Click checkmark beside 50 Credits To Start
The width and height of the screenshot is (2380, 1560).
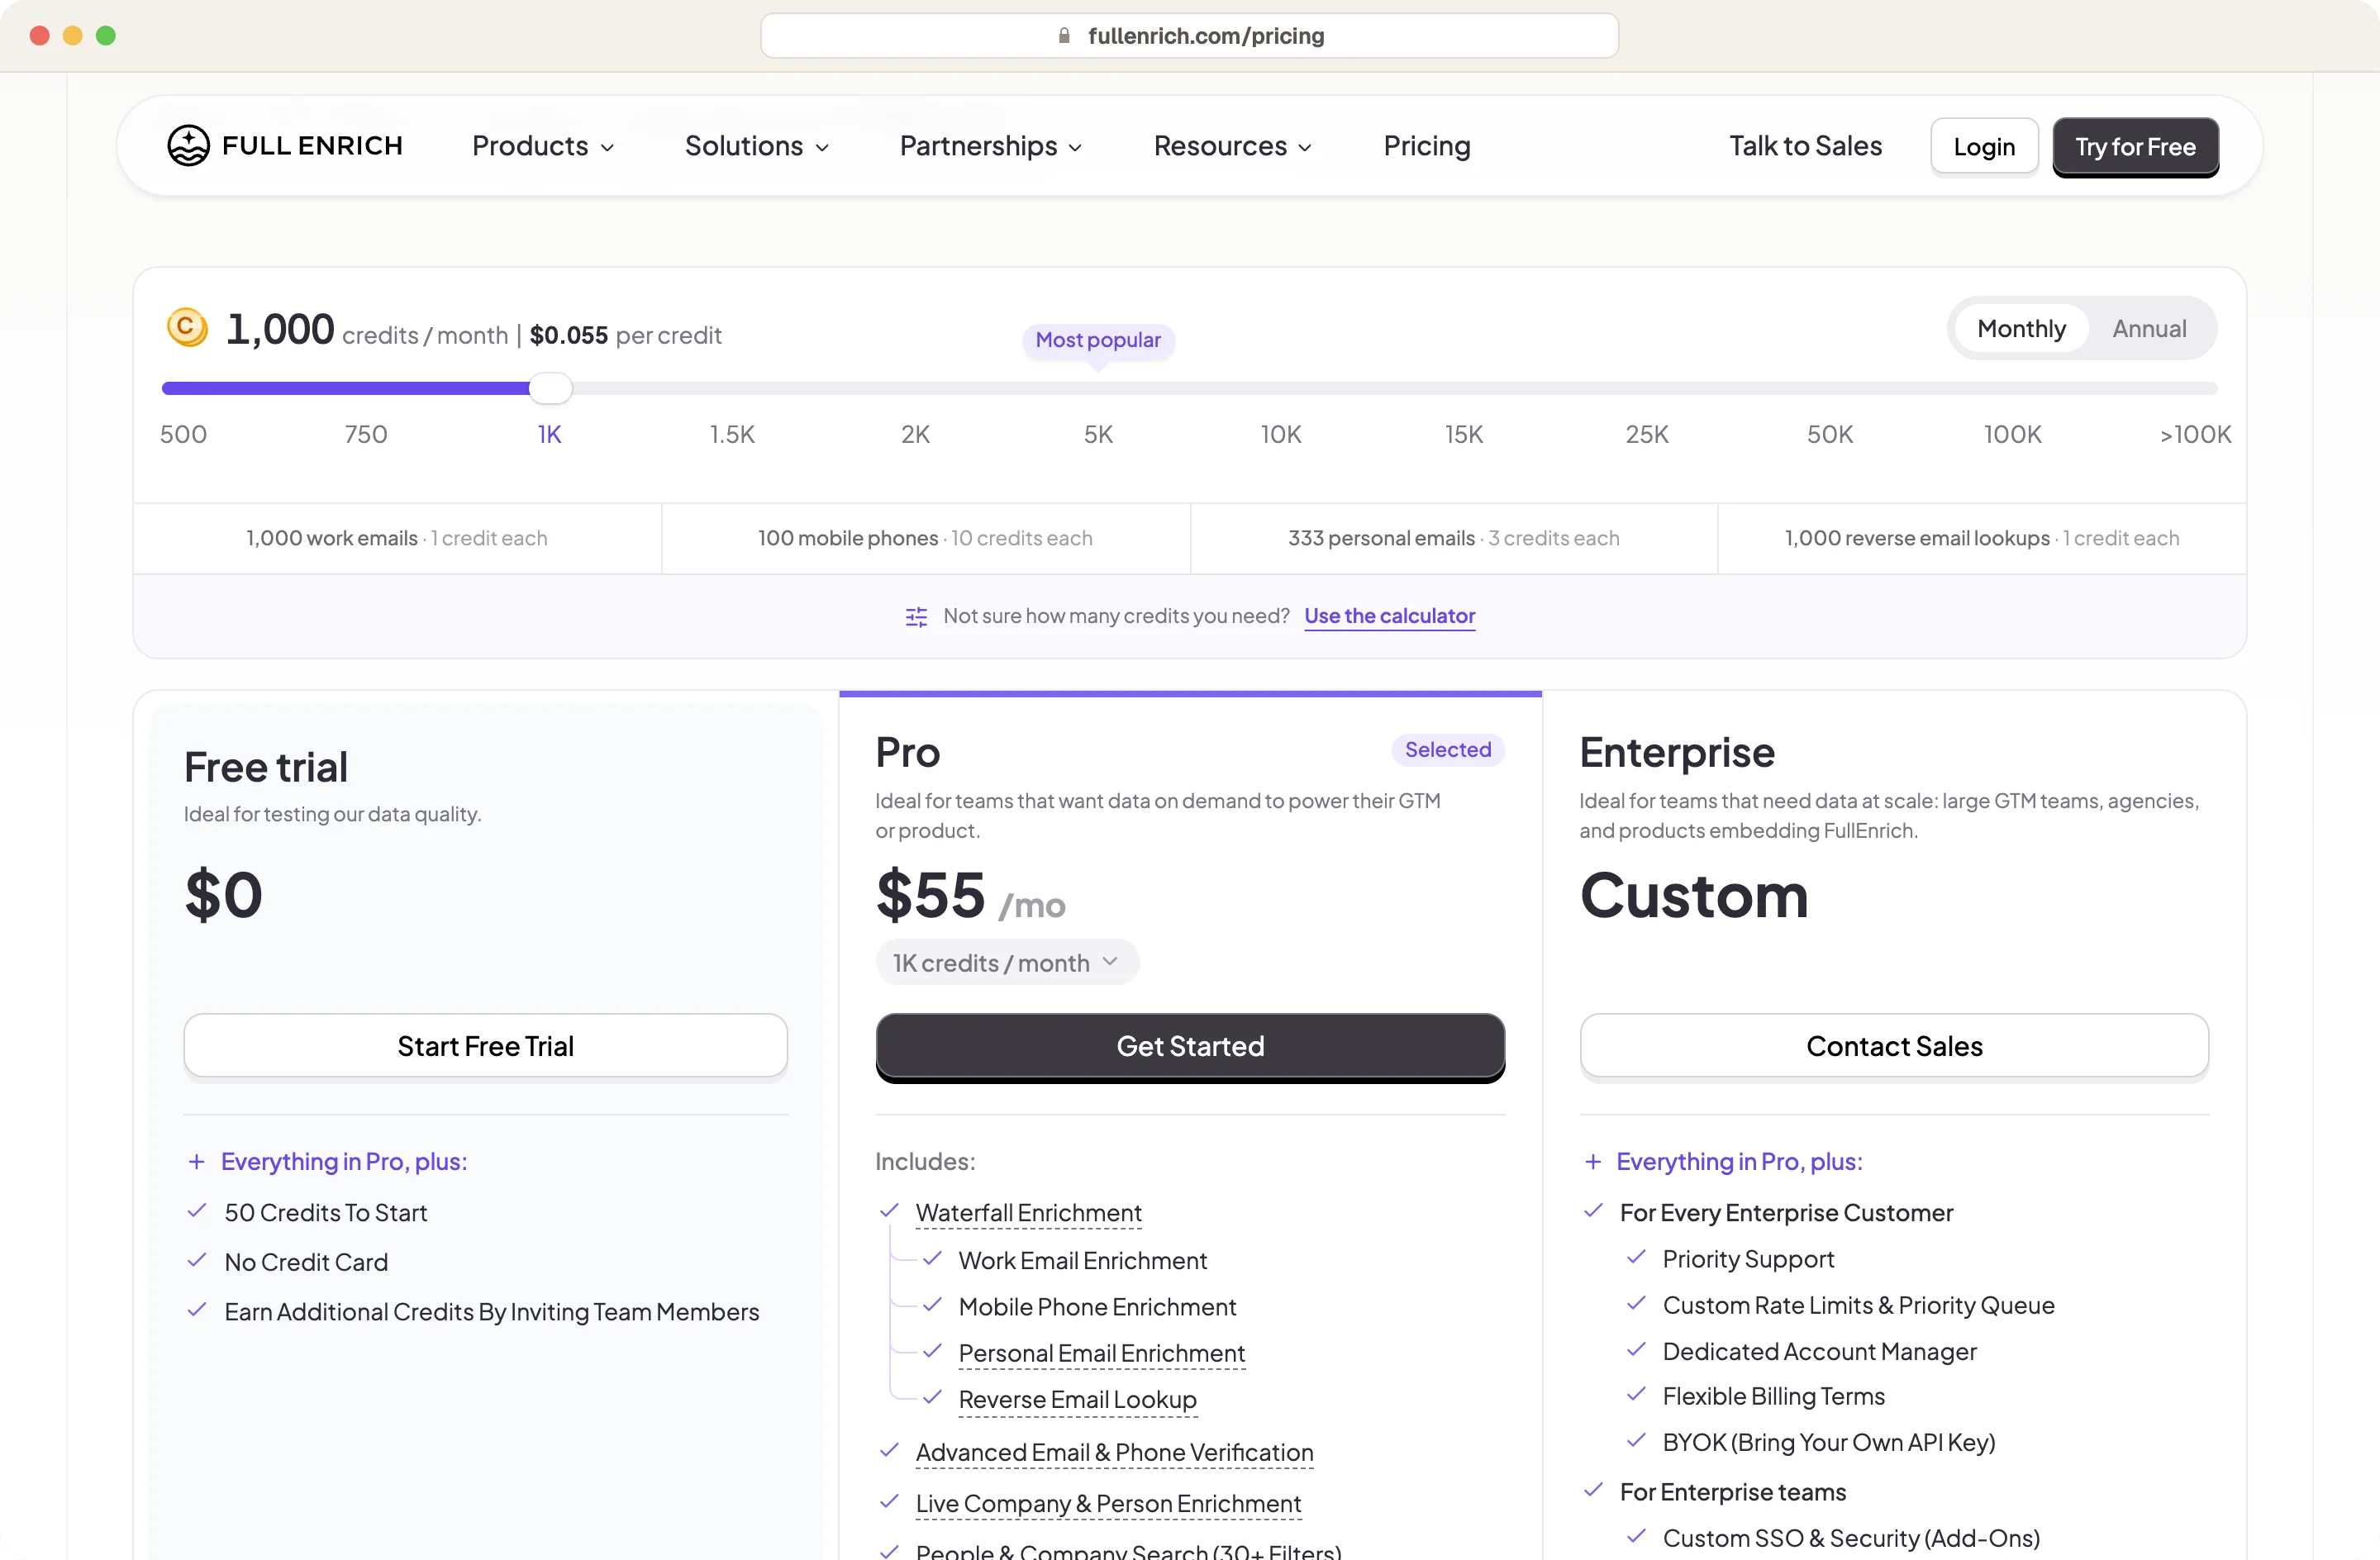197,1211
